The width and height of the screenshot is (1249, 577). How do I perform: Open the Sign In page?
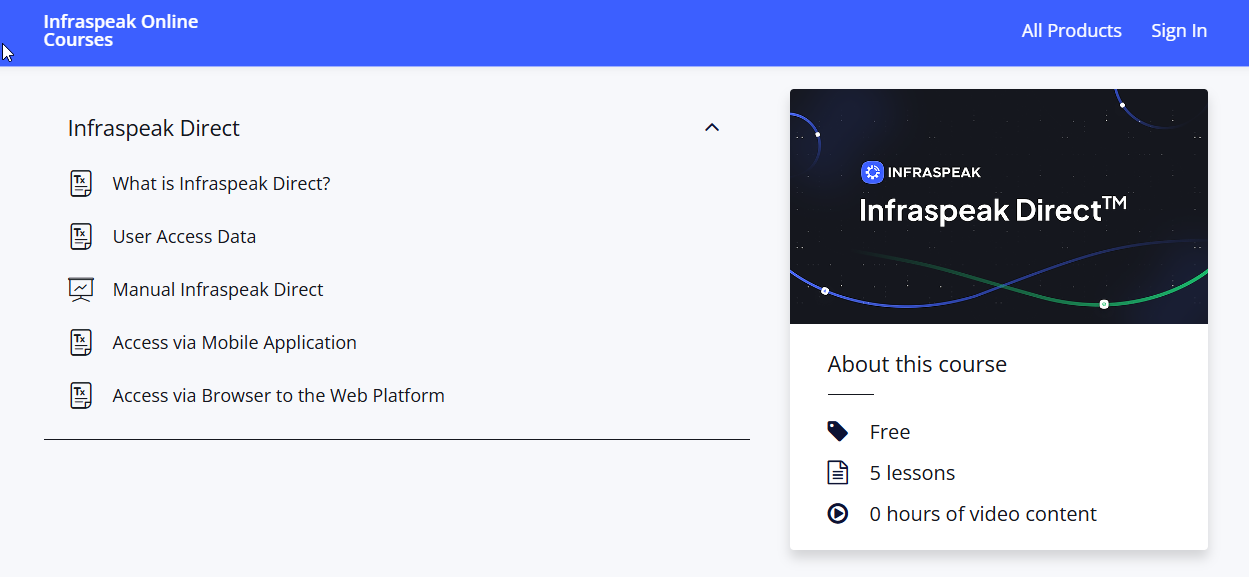click(1179, 31)
